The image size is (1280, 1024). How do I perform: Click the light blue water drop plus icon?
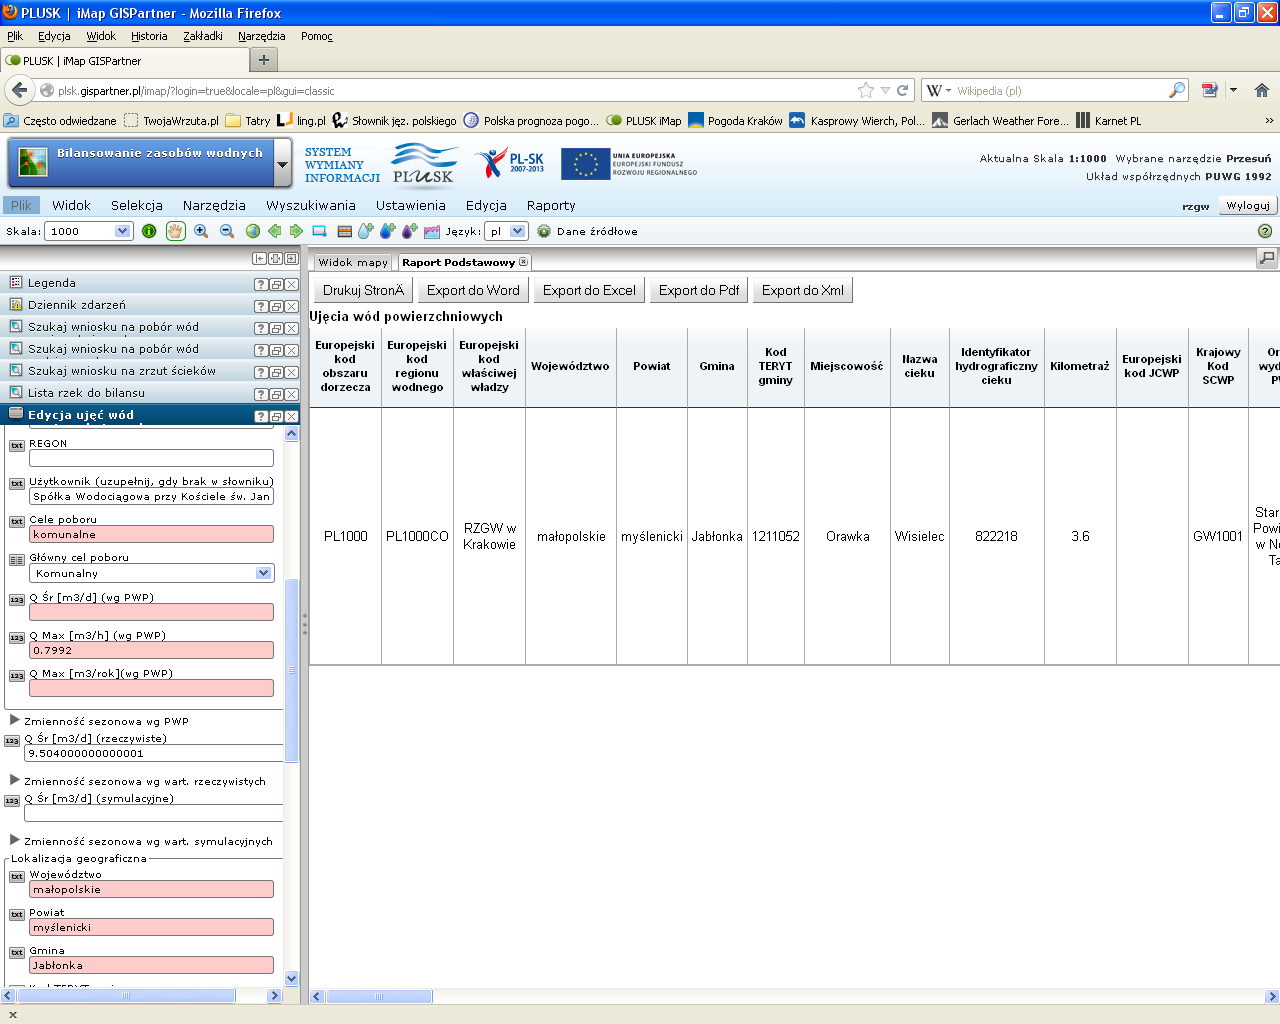365,231
